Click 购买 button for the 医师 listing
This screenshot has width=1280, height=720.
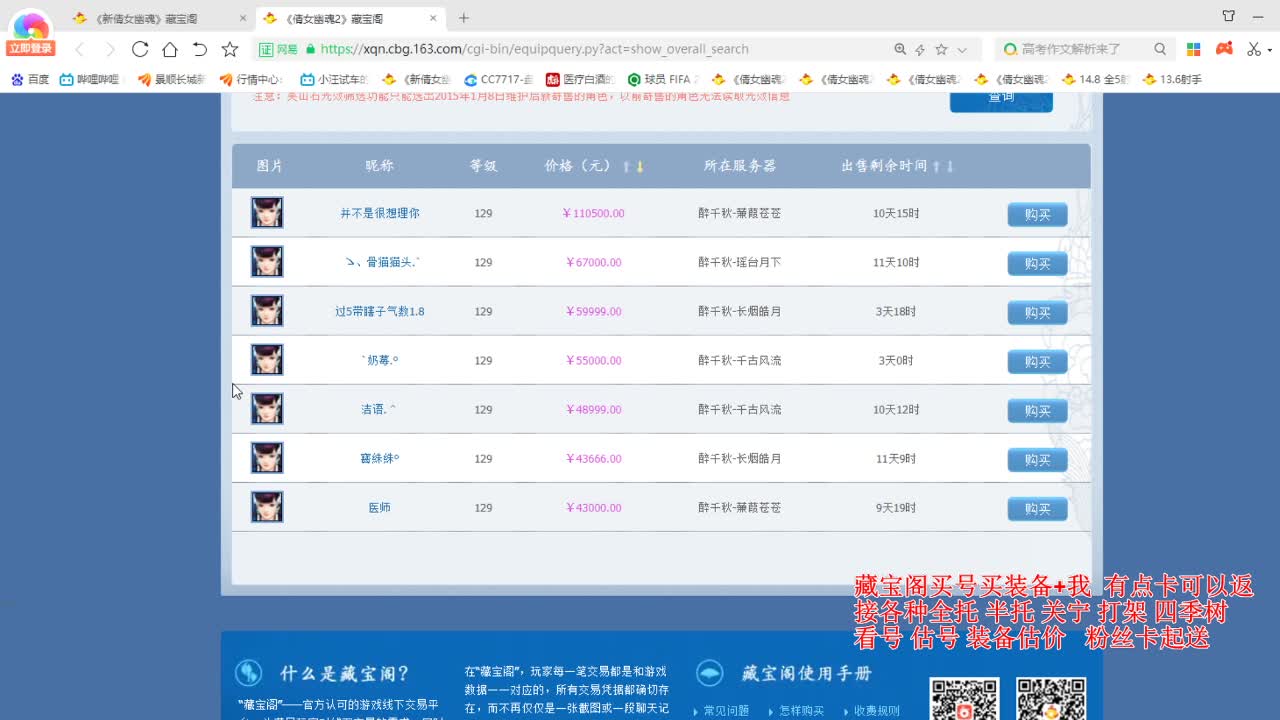[1037, 508]
